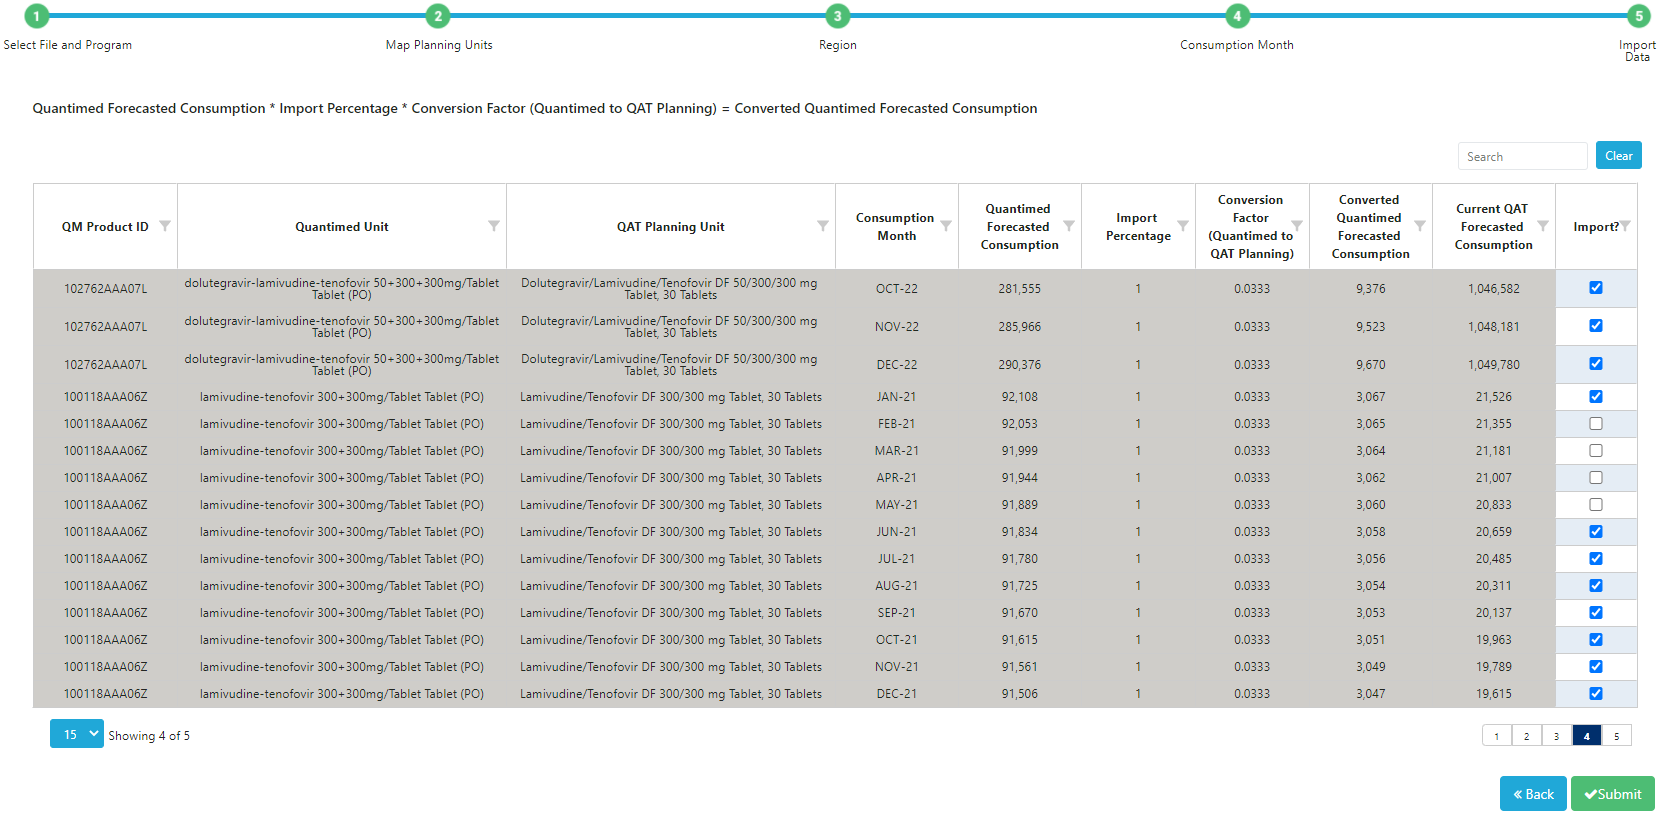Click forecasted consumption value 281,555
The height and width of the screenshot is (839, 1668).
pos(1020,289)
